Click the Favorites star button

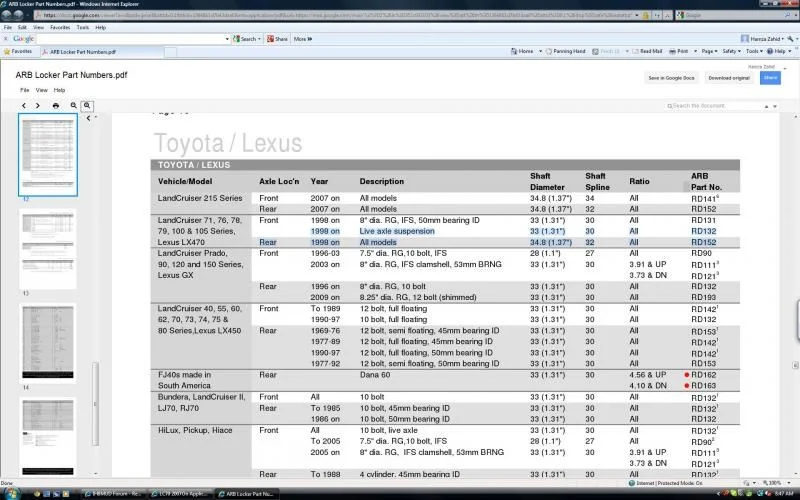(x=17, y=52)
